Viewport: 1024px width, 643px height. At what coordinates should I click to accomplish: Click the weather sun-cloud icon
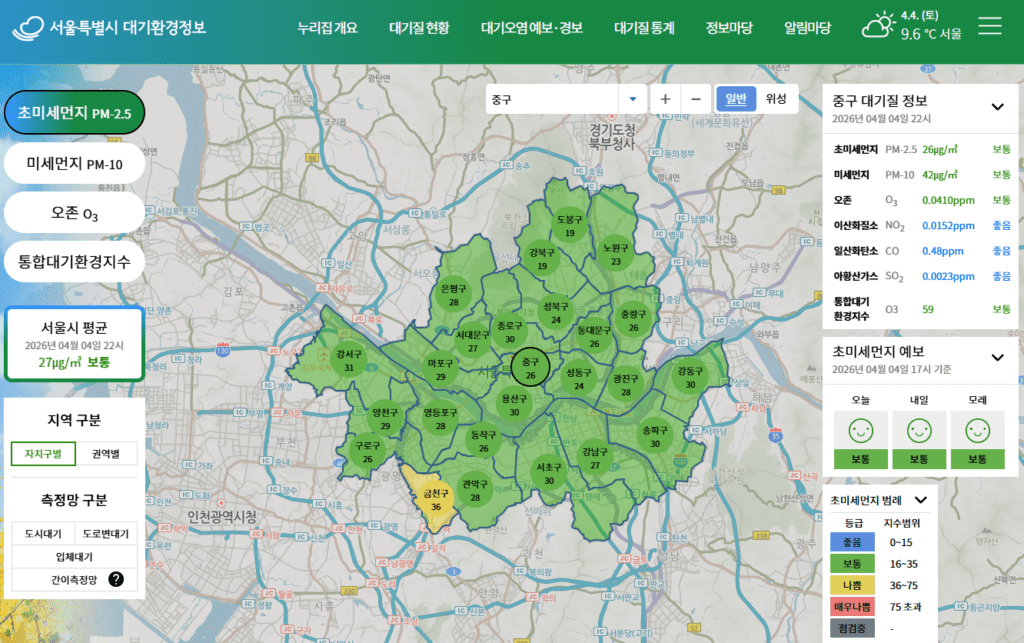point(879,26)
